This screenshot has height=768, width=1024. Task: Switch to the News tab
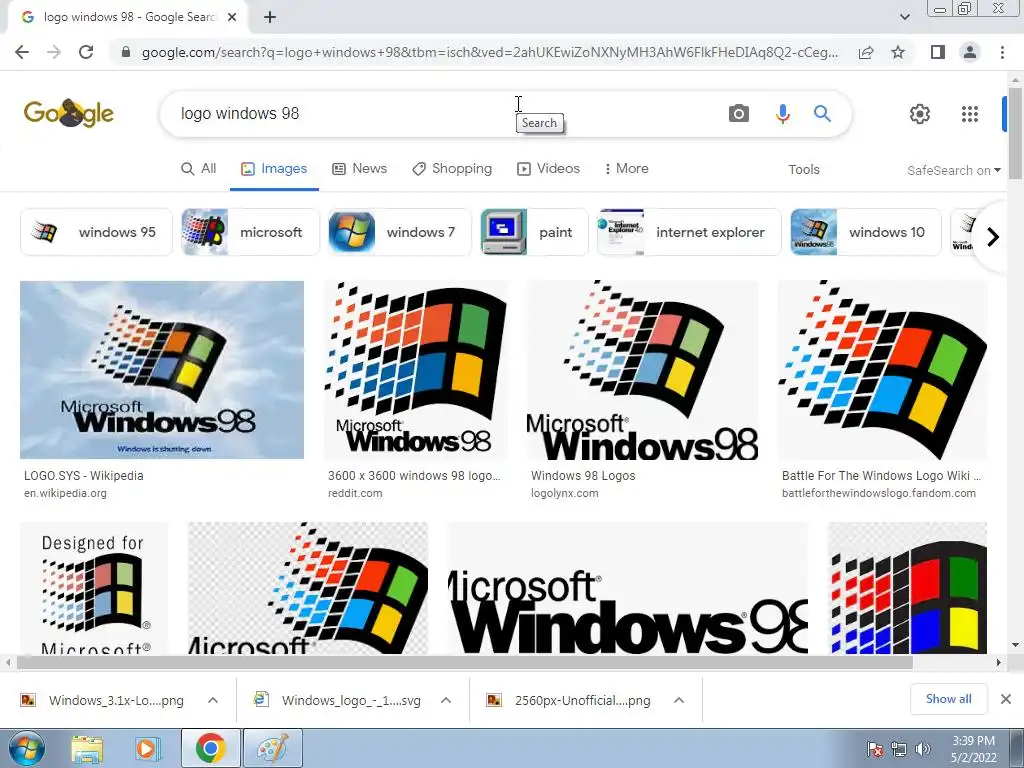tap(359, 168)
